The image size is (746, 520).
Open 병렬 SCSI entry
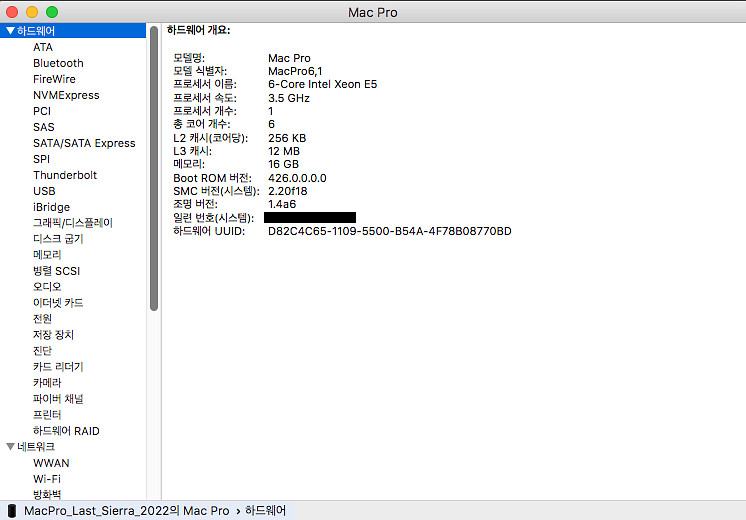[57, 271]
